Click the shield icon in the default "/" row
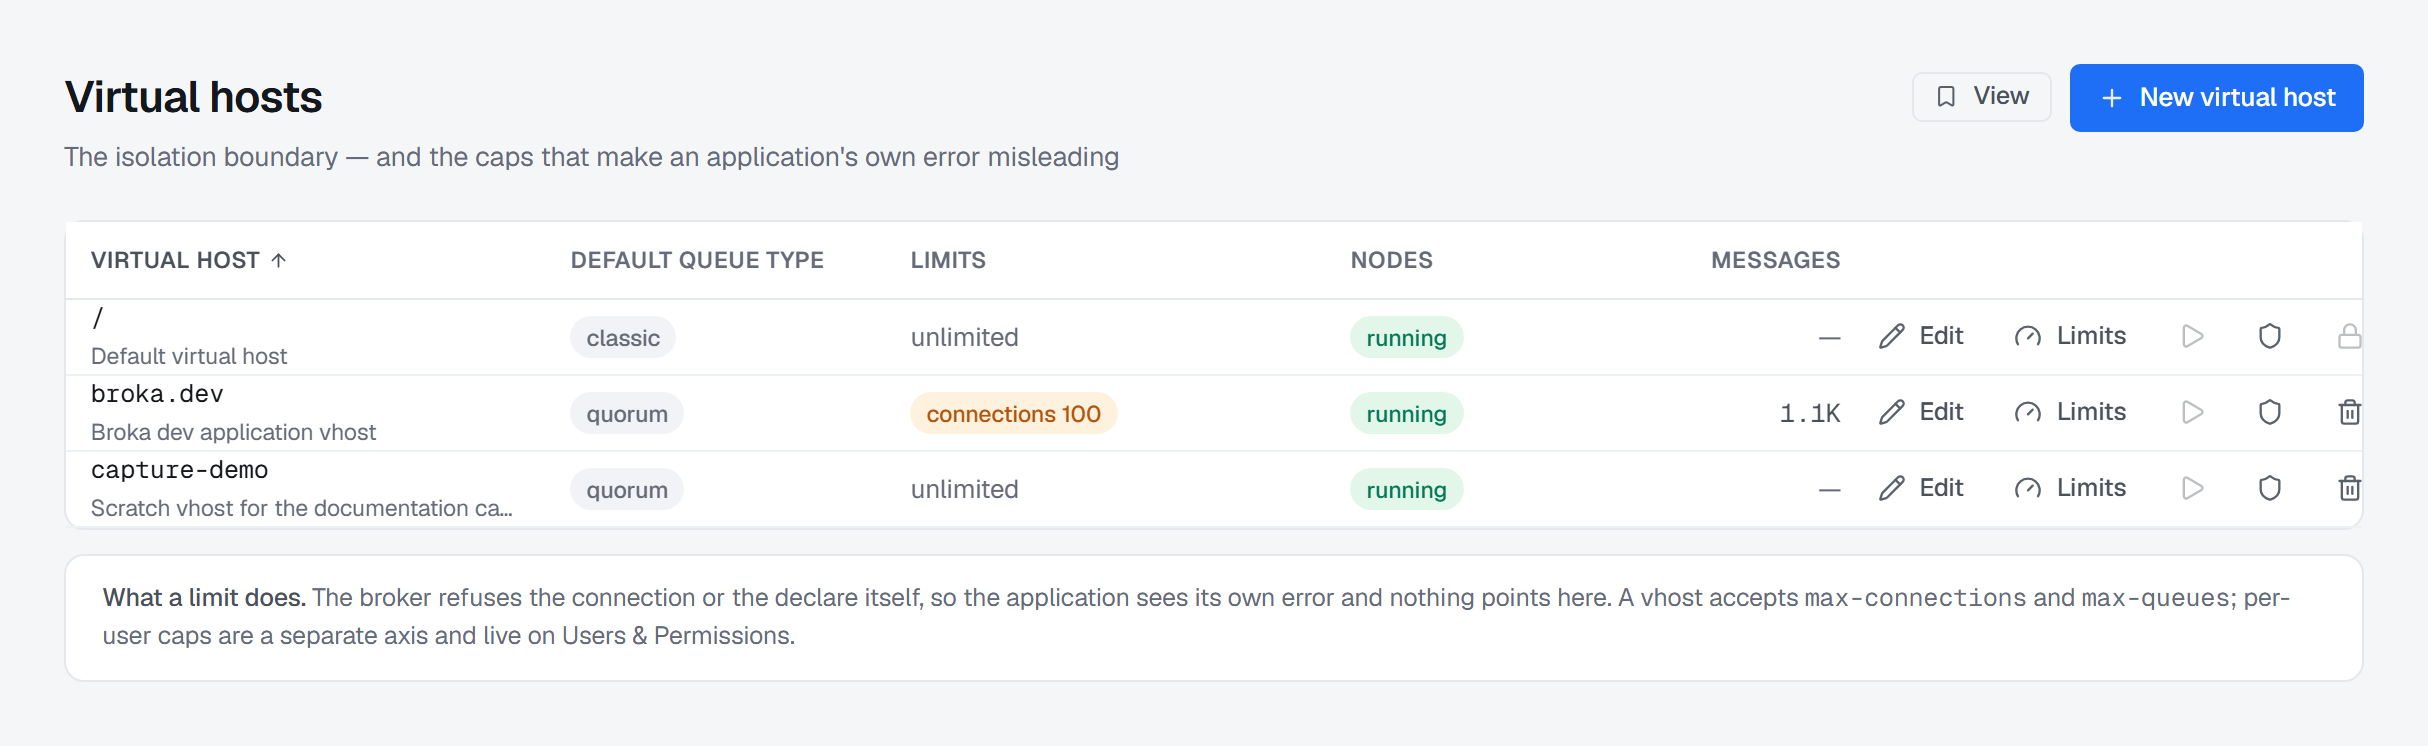 tap(2270, 336)
